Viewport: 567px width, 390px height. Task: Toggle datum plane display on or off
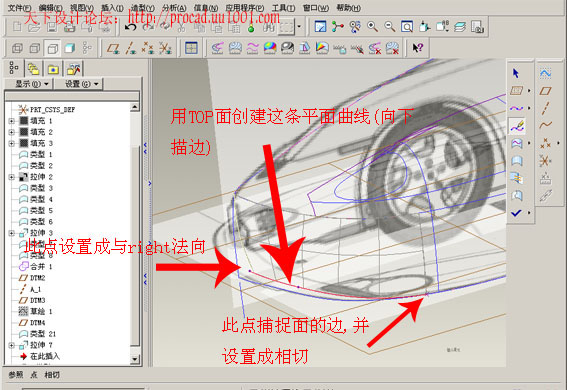(113, 48)
